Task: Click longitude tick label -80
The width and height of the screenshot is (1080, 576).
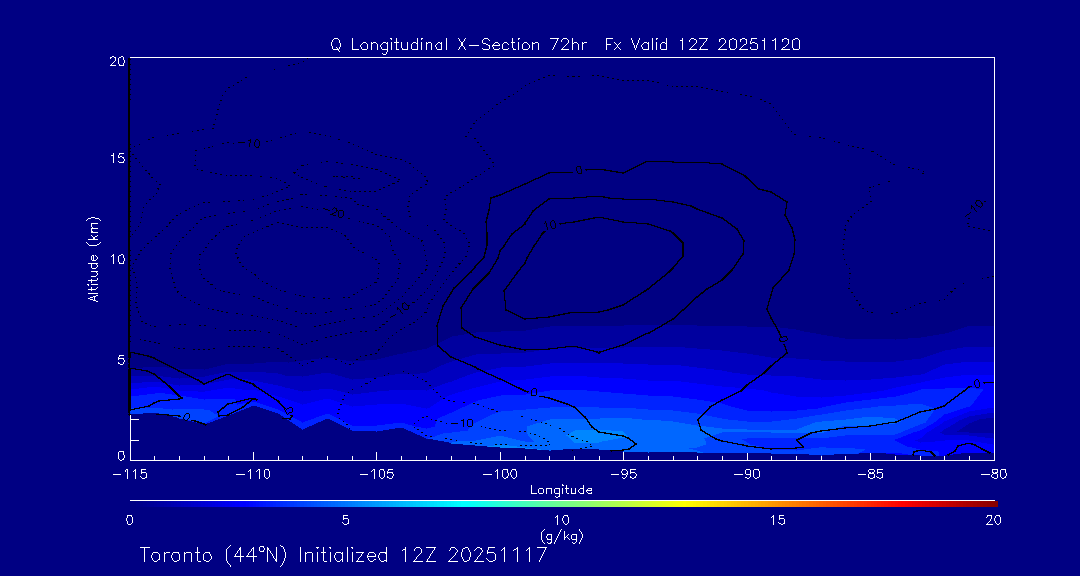Action: (994, 474)
